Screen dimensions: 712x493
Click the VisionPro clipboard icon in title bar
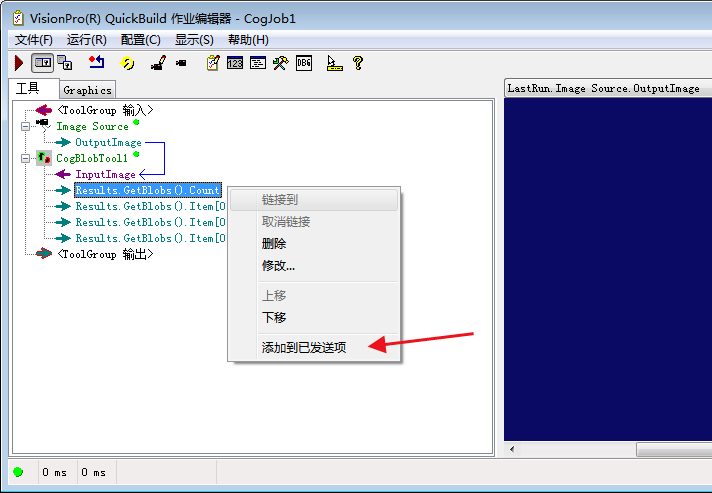pyautogui.click(x=18, y=19)
